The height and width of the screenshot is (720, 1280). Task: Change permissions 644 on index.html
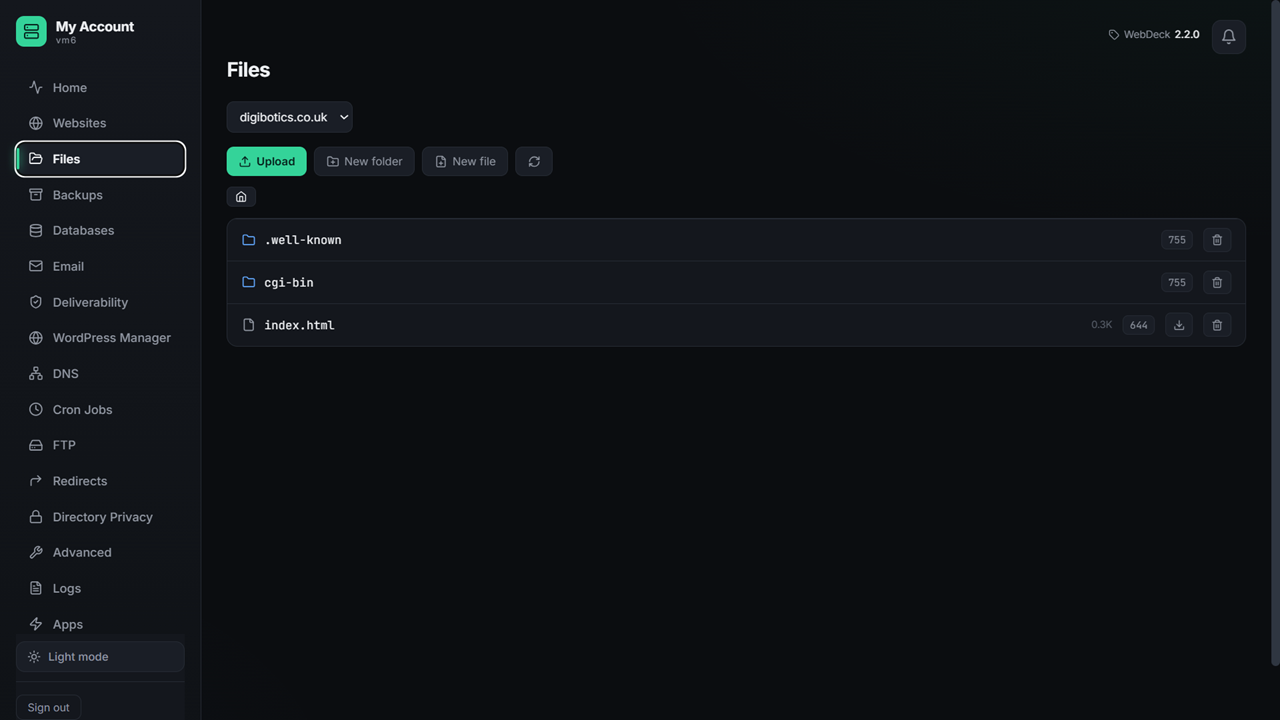[x=1139, y=325]
